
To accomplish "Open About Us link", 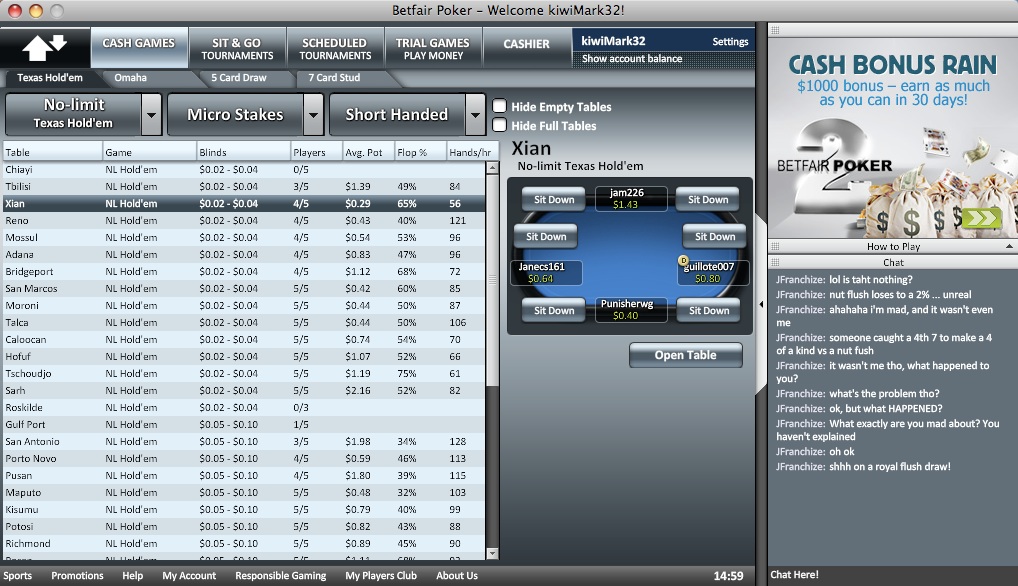I will click(x=457, y=576).
